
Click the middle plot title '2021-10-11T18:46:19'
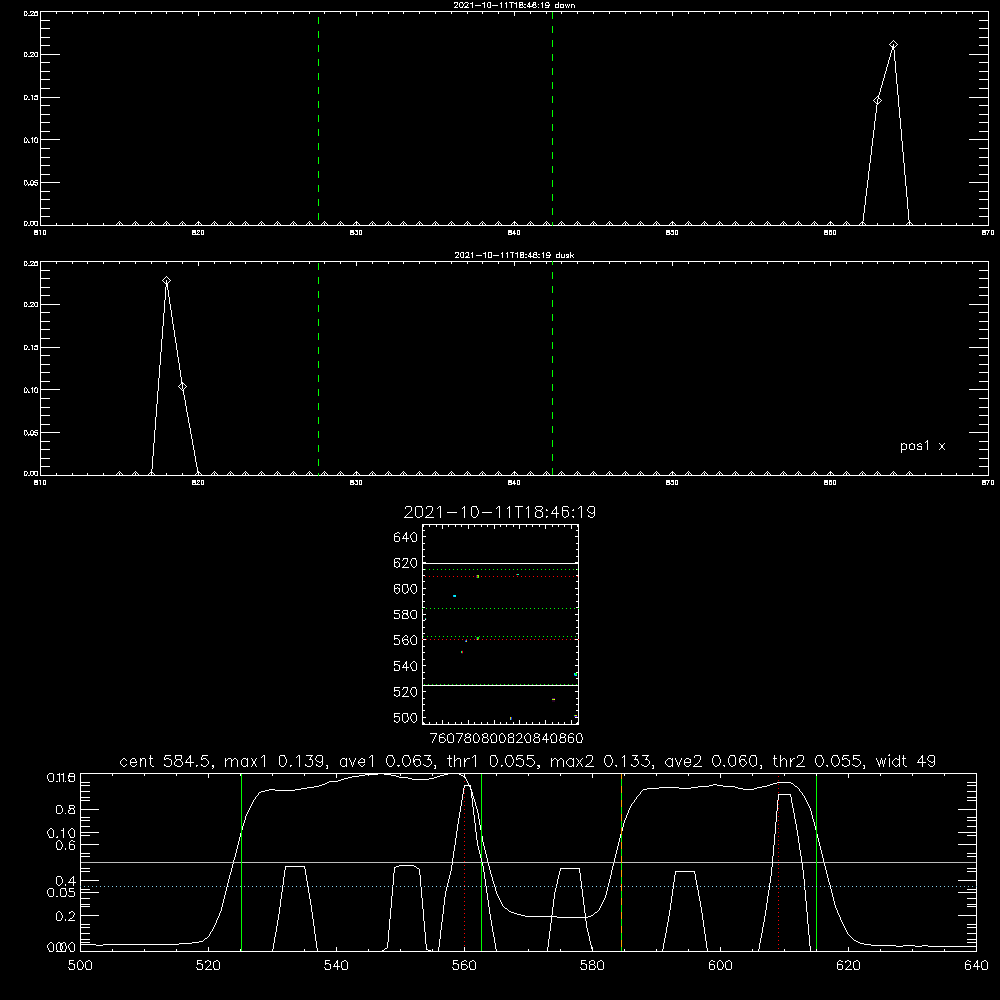click(x=500, y=512)
